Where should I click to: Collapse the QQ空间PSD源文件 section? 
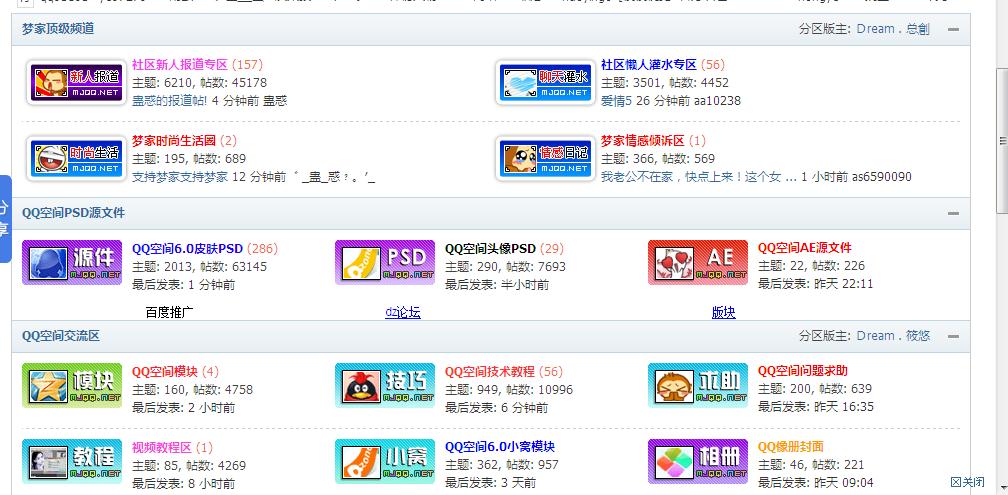[953, 213]
